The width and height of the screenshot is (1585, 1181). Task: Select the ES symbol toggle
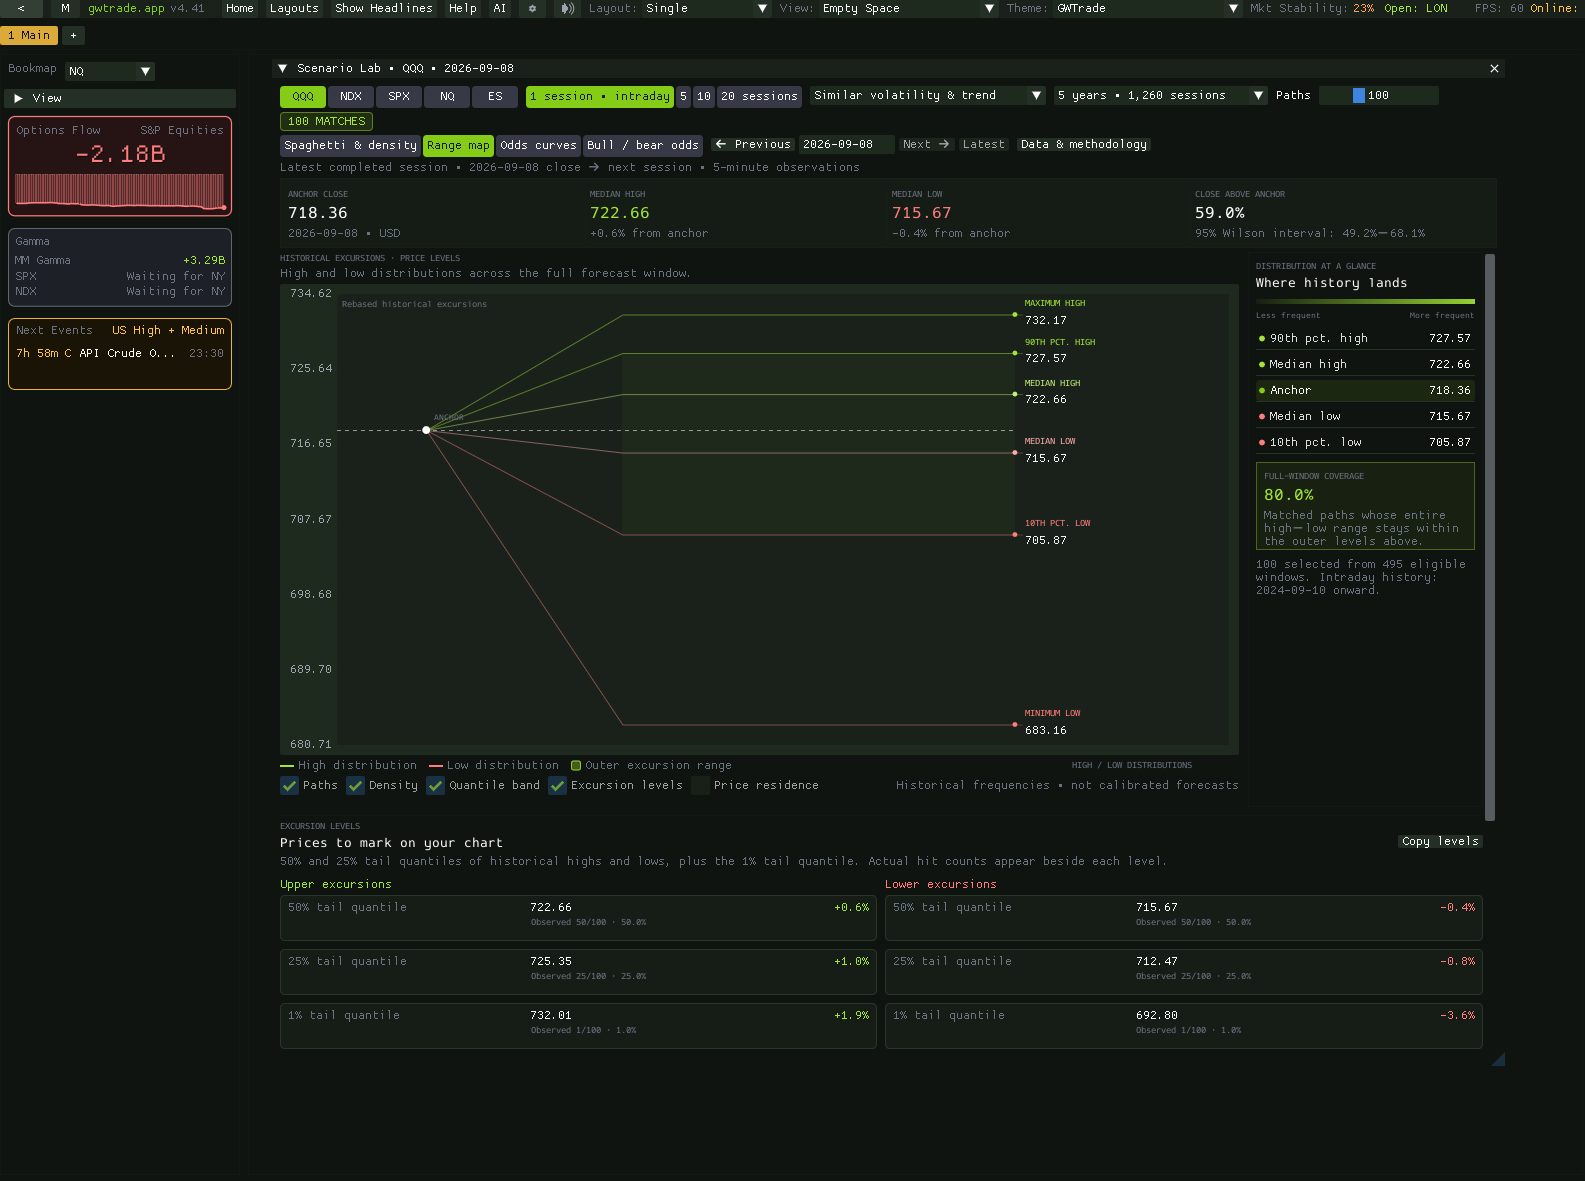(495, 96)
